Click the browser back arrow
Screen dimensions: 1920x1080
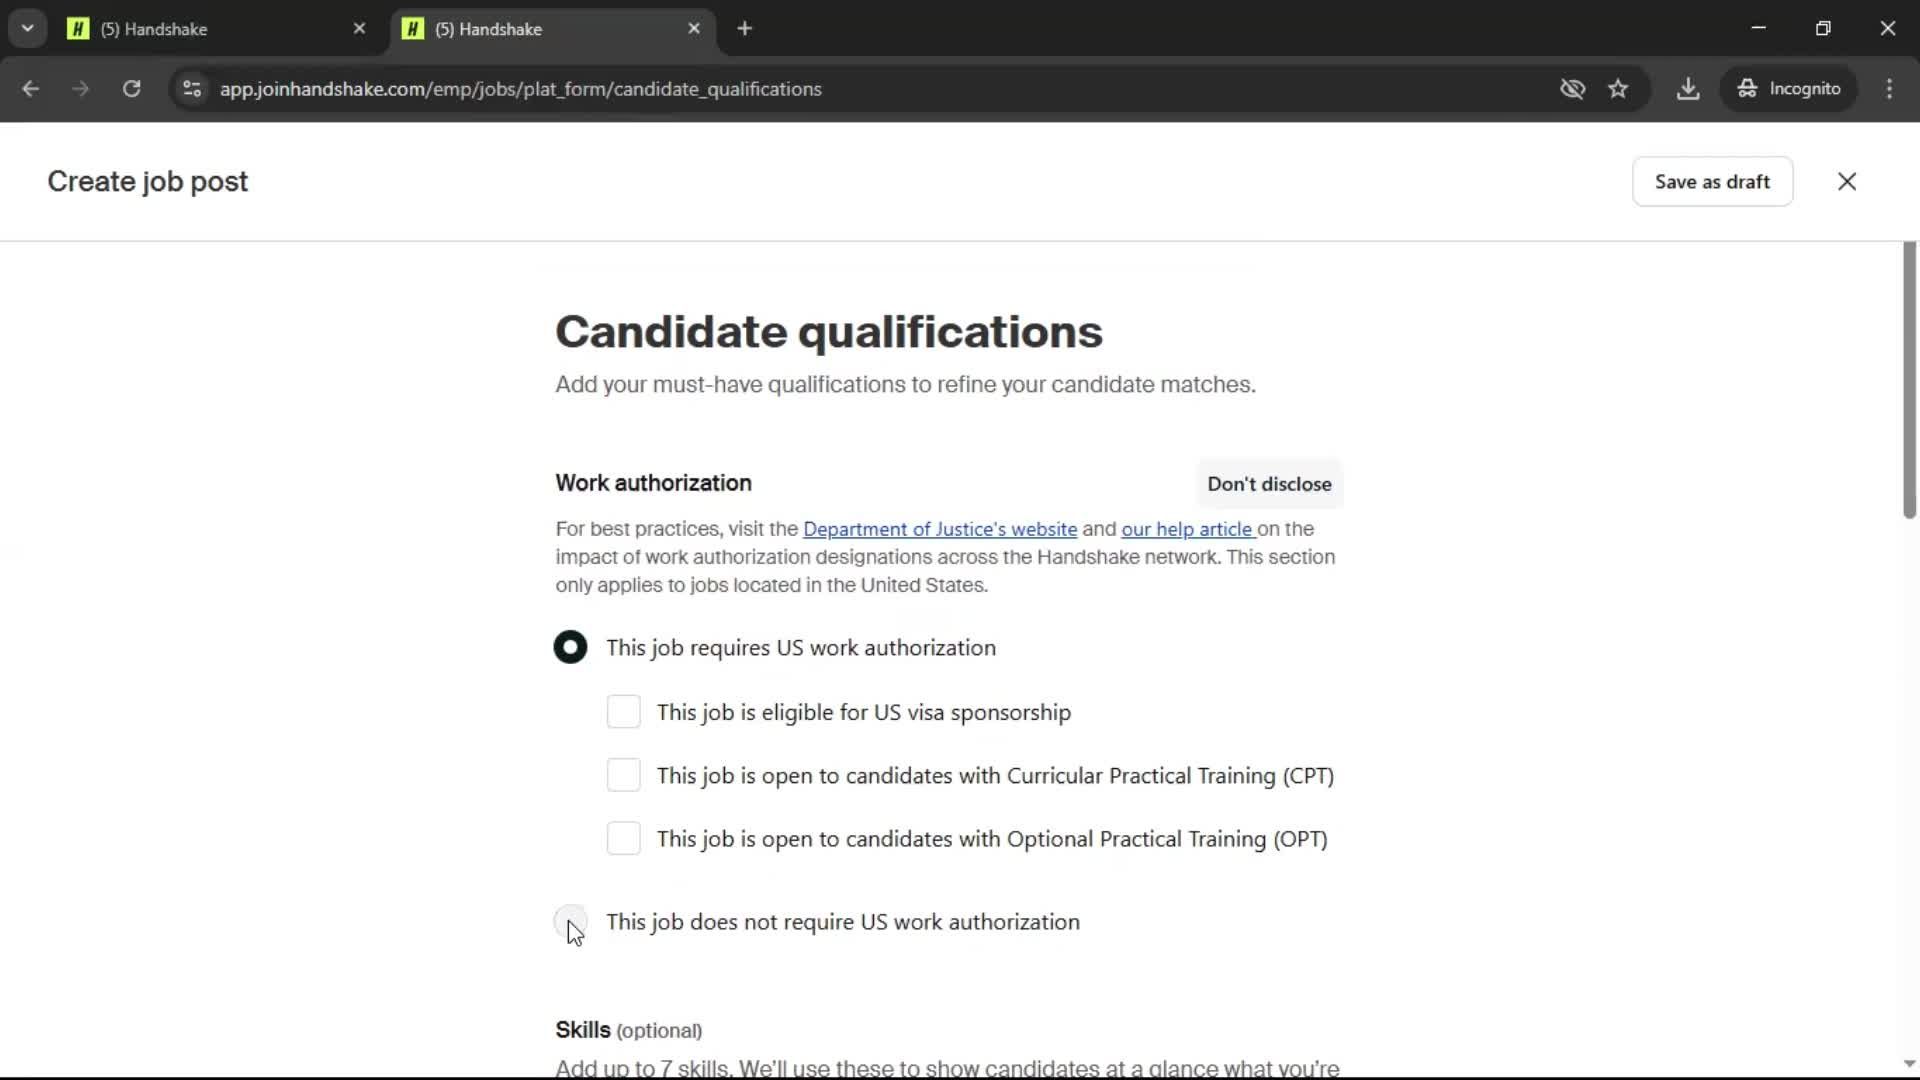coord(30,88)
